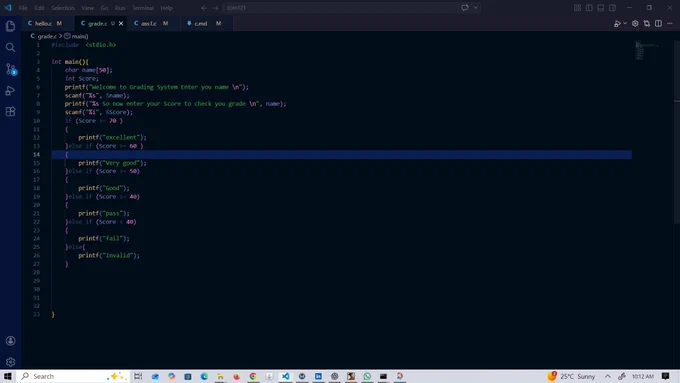Open the Customize Layout icon

click(577, 8)
